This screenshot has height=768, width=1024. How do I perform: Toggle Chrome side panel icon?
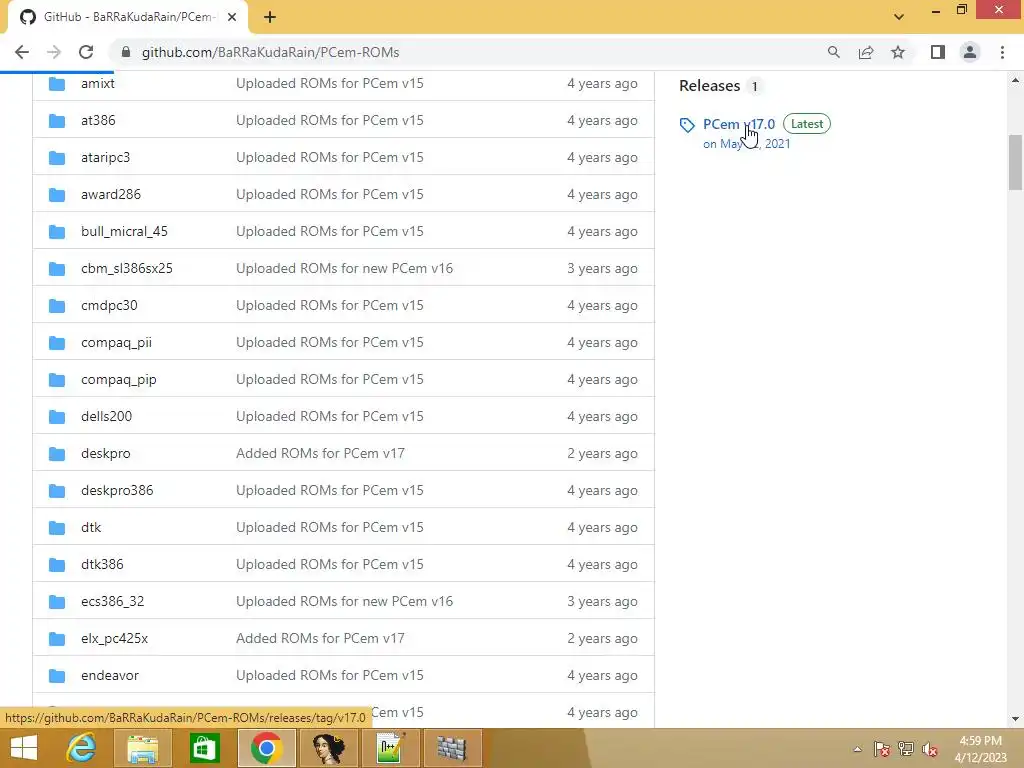(938, 52)
